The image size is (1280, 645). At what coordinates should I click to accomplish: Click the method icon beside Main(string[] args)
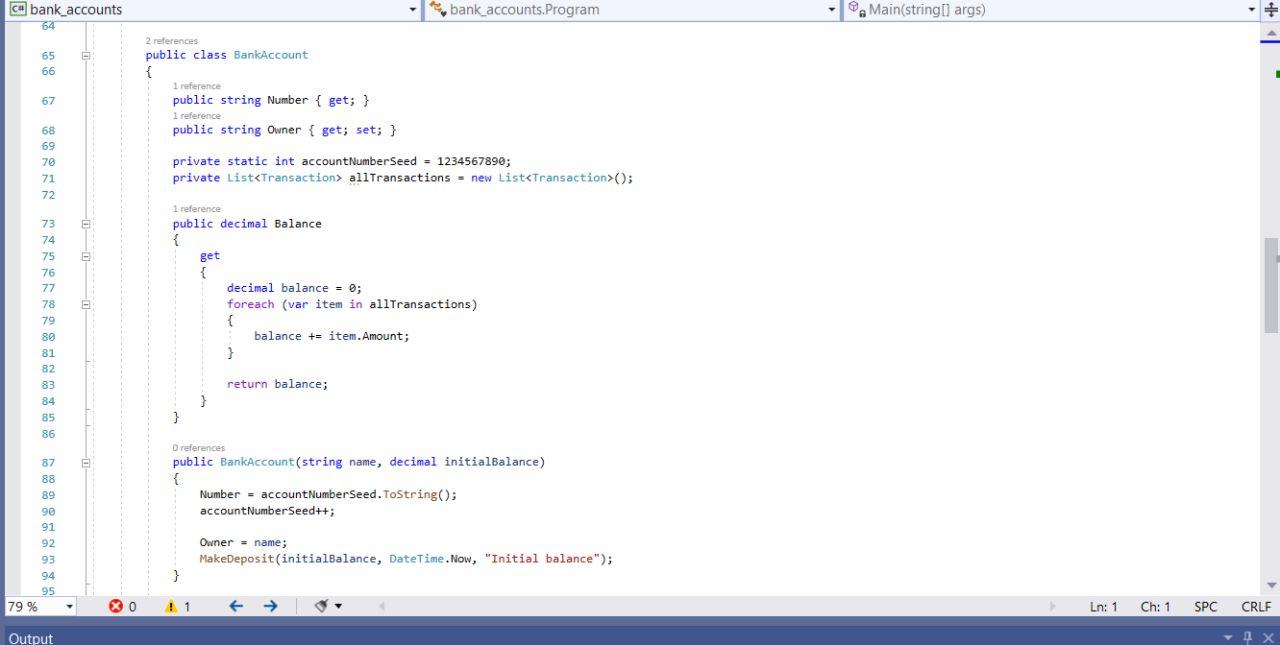click(x=857, y=9)
